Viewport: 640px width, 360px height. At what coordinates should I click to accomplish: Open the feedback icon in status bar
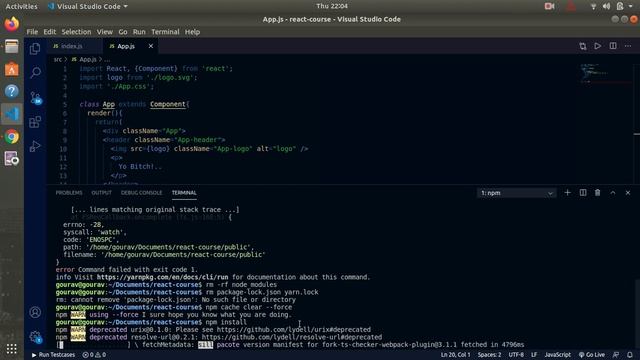[616, 355]
